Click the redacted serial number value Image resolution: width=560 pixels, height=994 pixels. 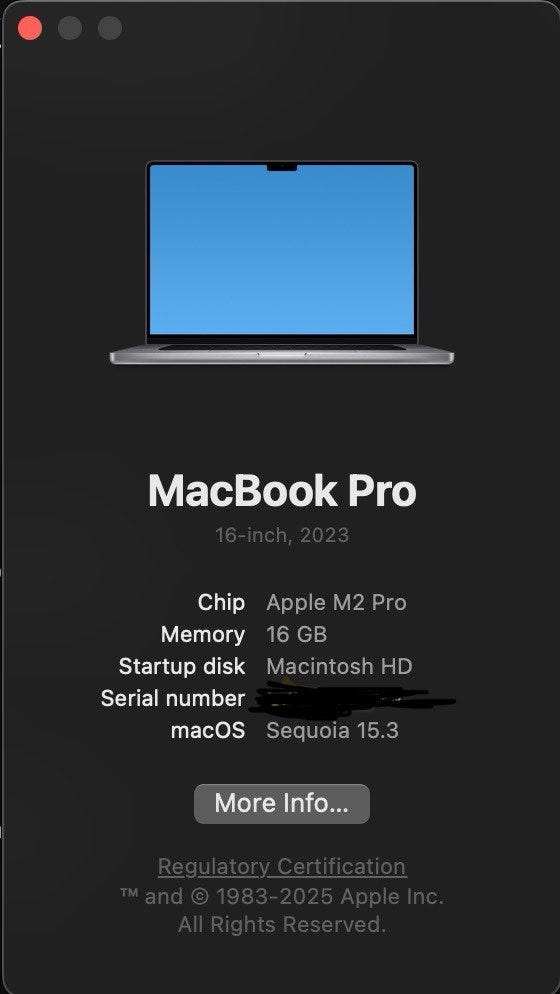click(353, 699)
